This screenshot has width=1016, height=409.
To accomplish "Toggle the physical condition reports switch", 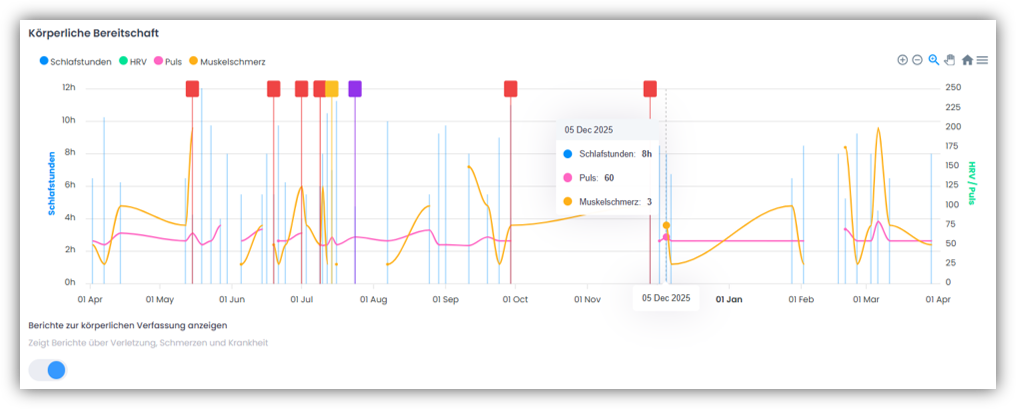I will (47, 369).
